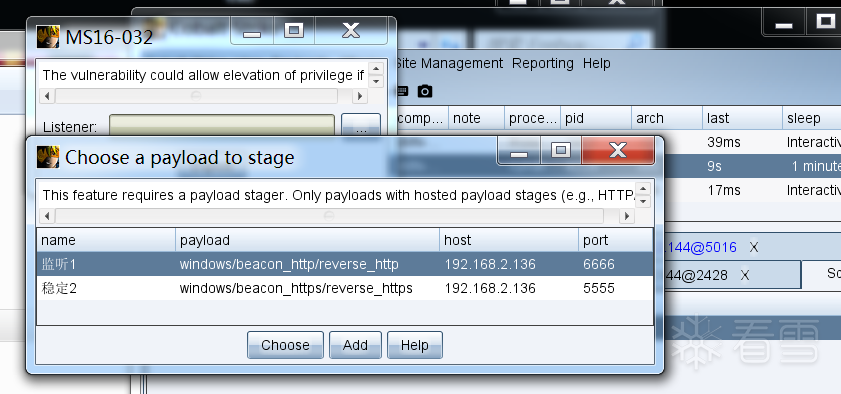Click windows/beacon_http/reverse_http payload cell

[289, 264]
